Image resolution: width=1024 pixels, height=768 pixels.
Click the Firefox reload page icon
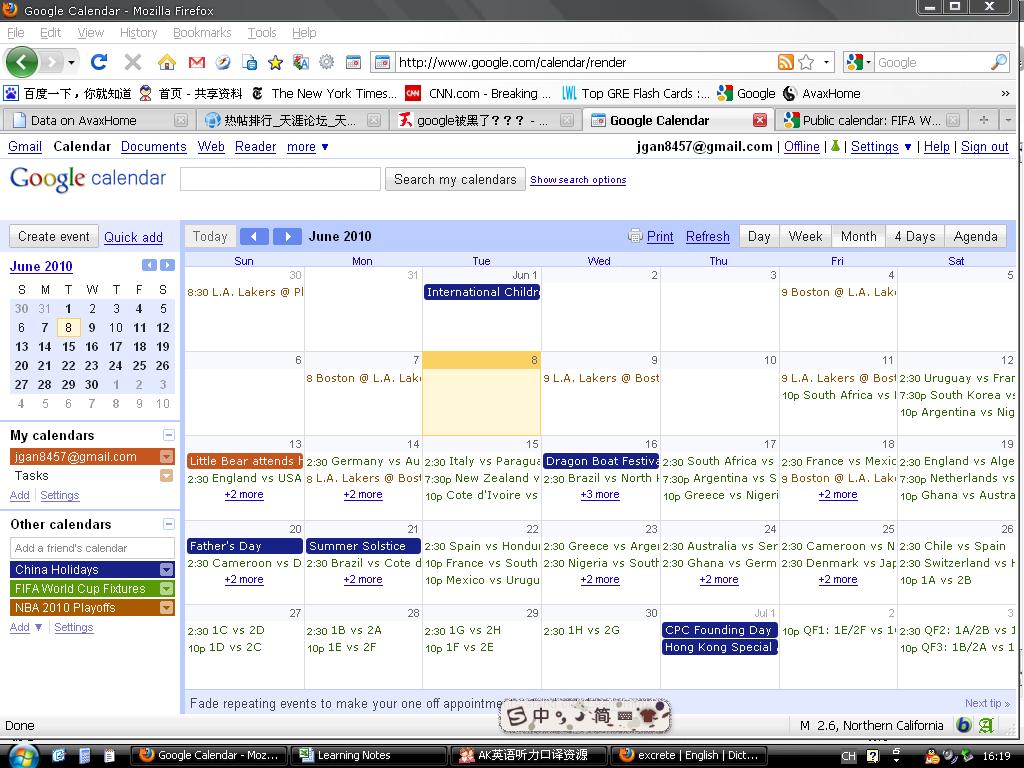[99, 62]
